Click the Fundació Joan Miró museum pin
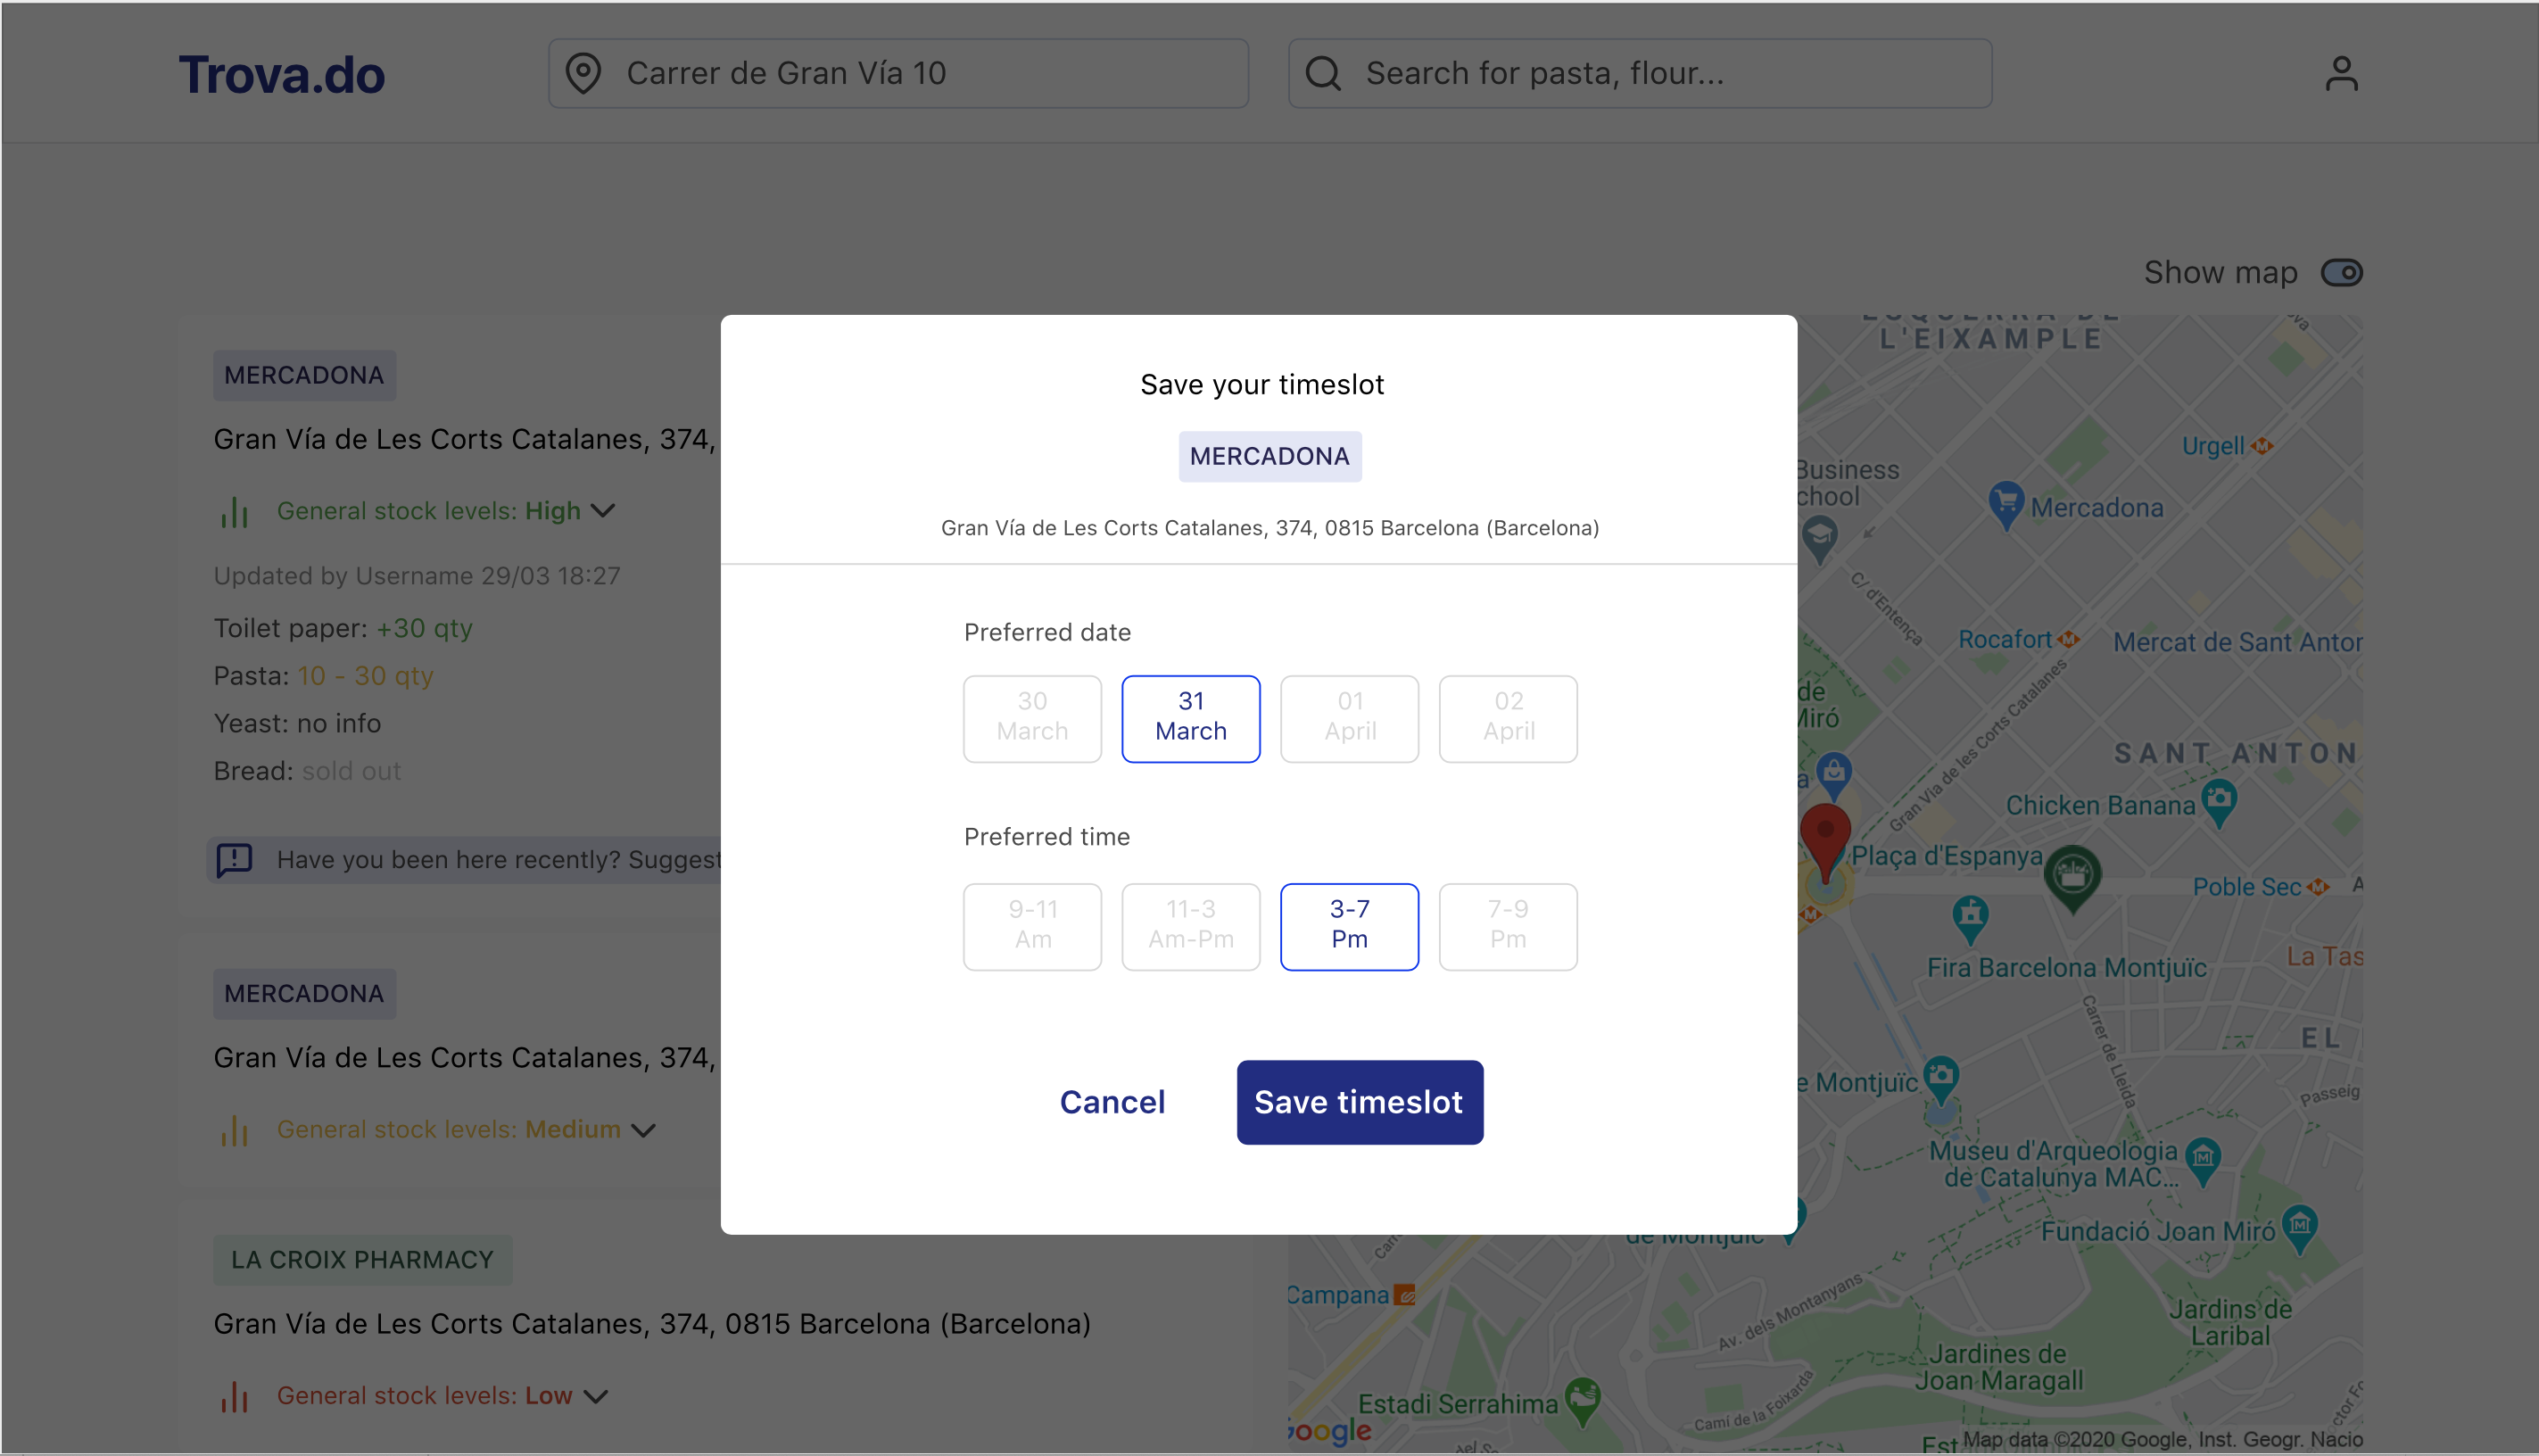Viewport: 2539px width, 1456px height. coord(2300,1229)
